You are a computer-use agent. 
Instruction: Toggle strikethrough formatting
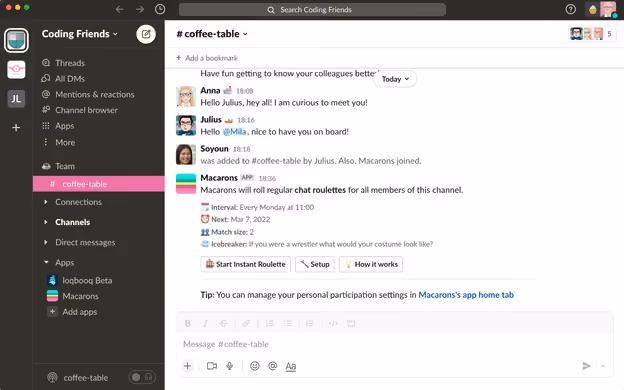point(223,324)
